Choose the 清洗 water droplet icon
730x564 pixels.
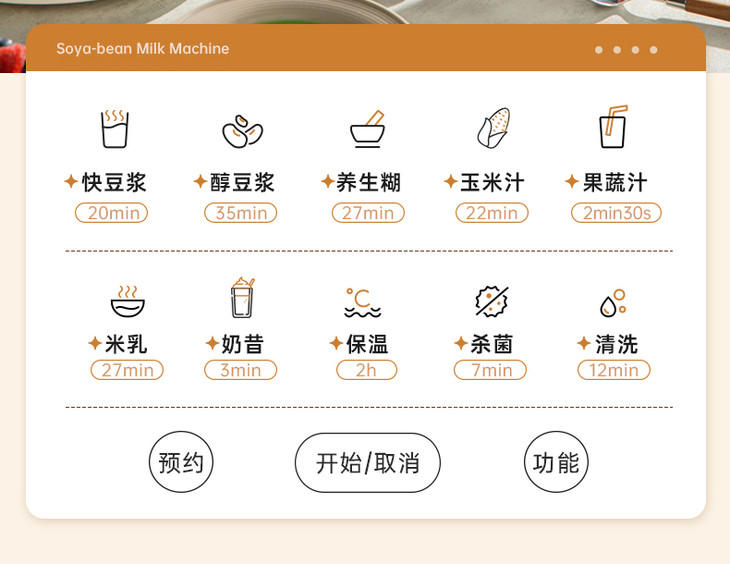click(613, 303)
